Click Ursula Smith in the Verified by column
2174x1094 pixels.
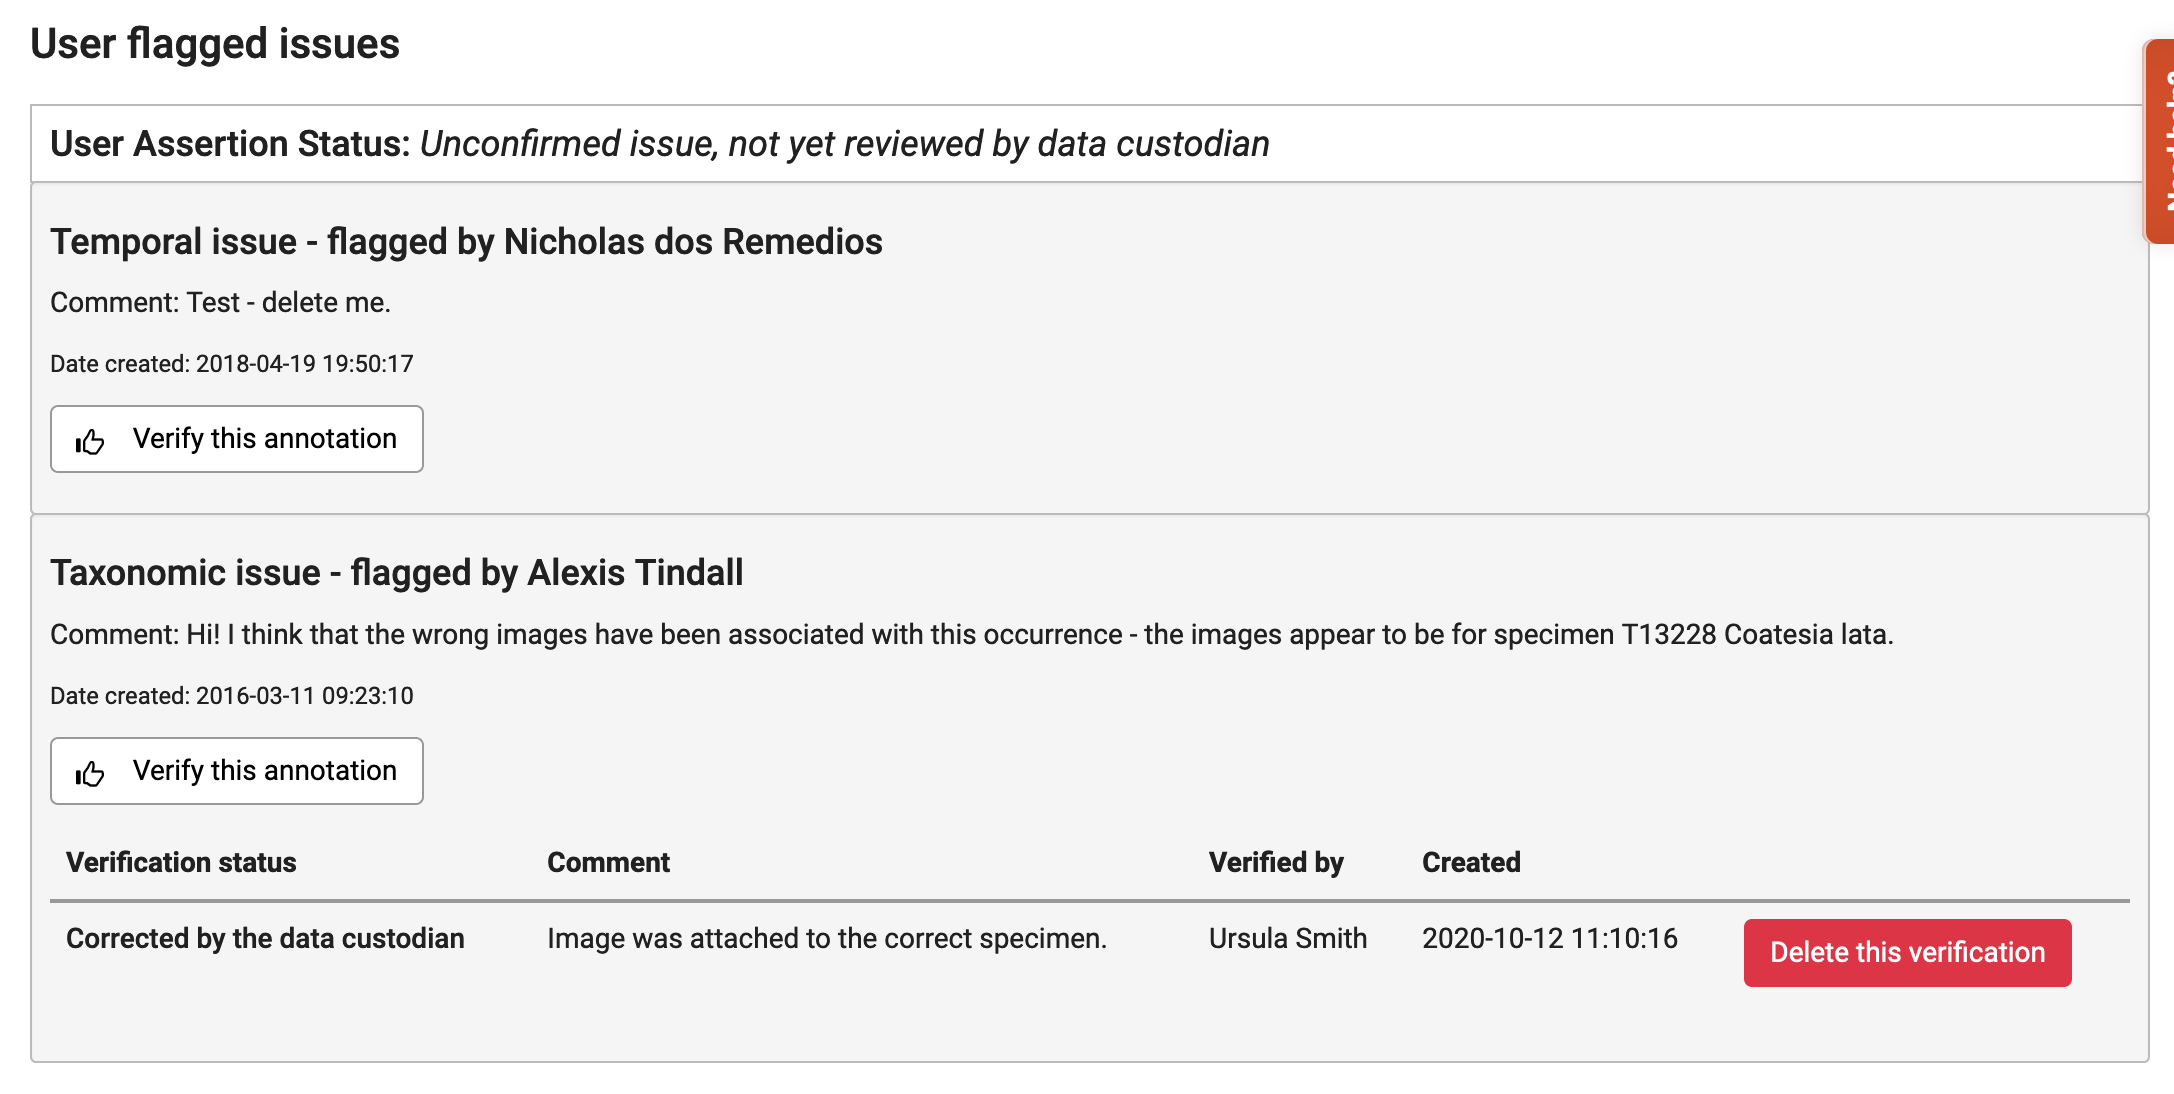pyautogui.click(x=1288, y=938)
